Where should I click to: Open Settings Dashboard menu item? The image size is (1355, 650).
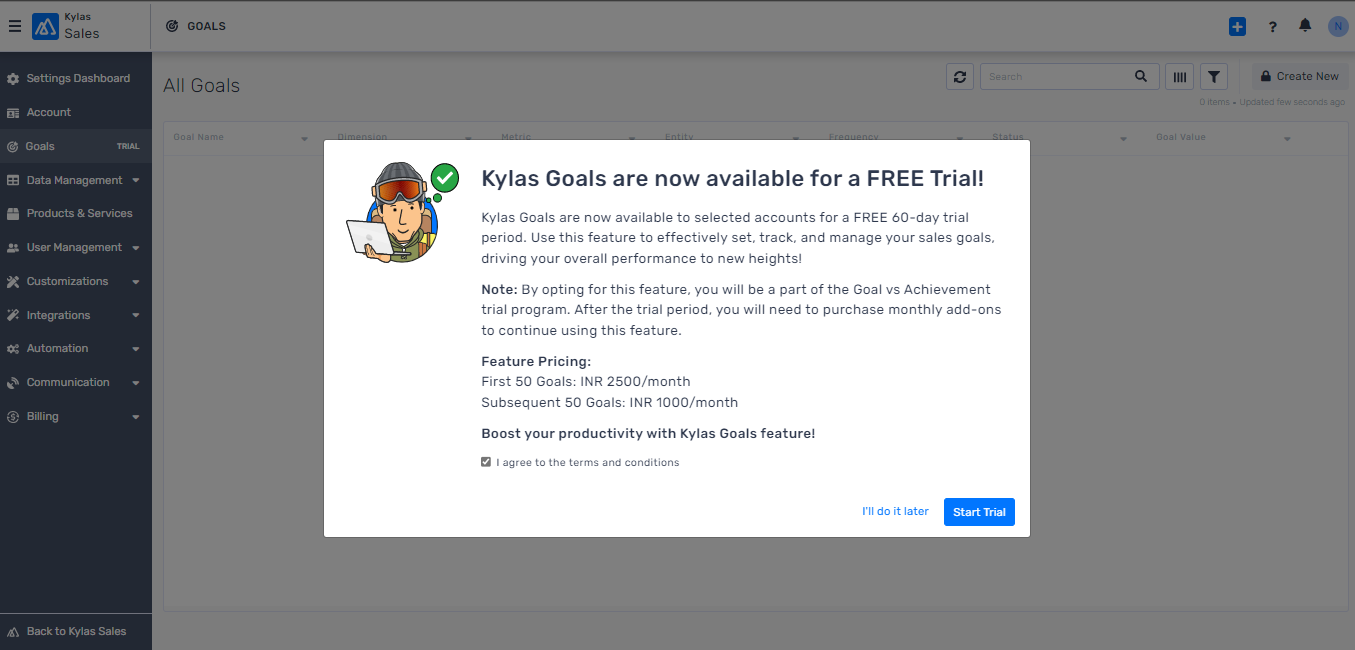[76, 78]
